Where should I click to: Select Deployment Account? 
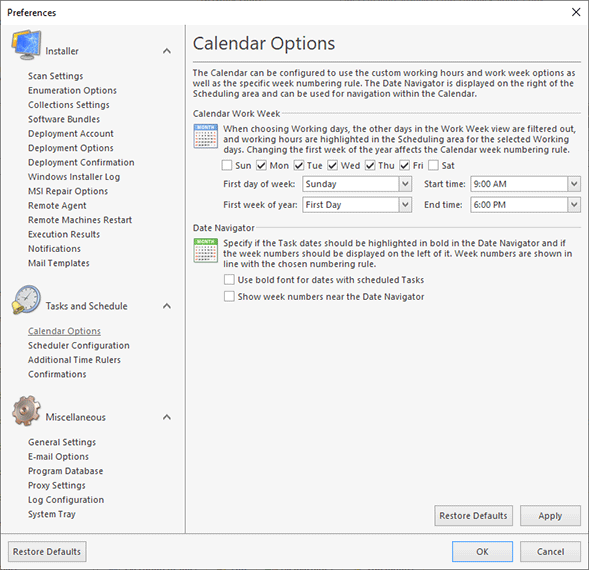[x=71, y=134]
